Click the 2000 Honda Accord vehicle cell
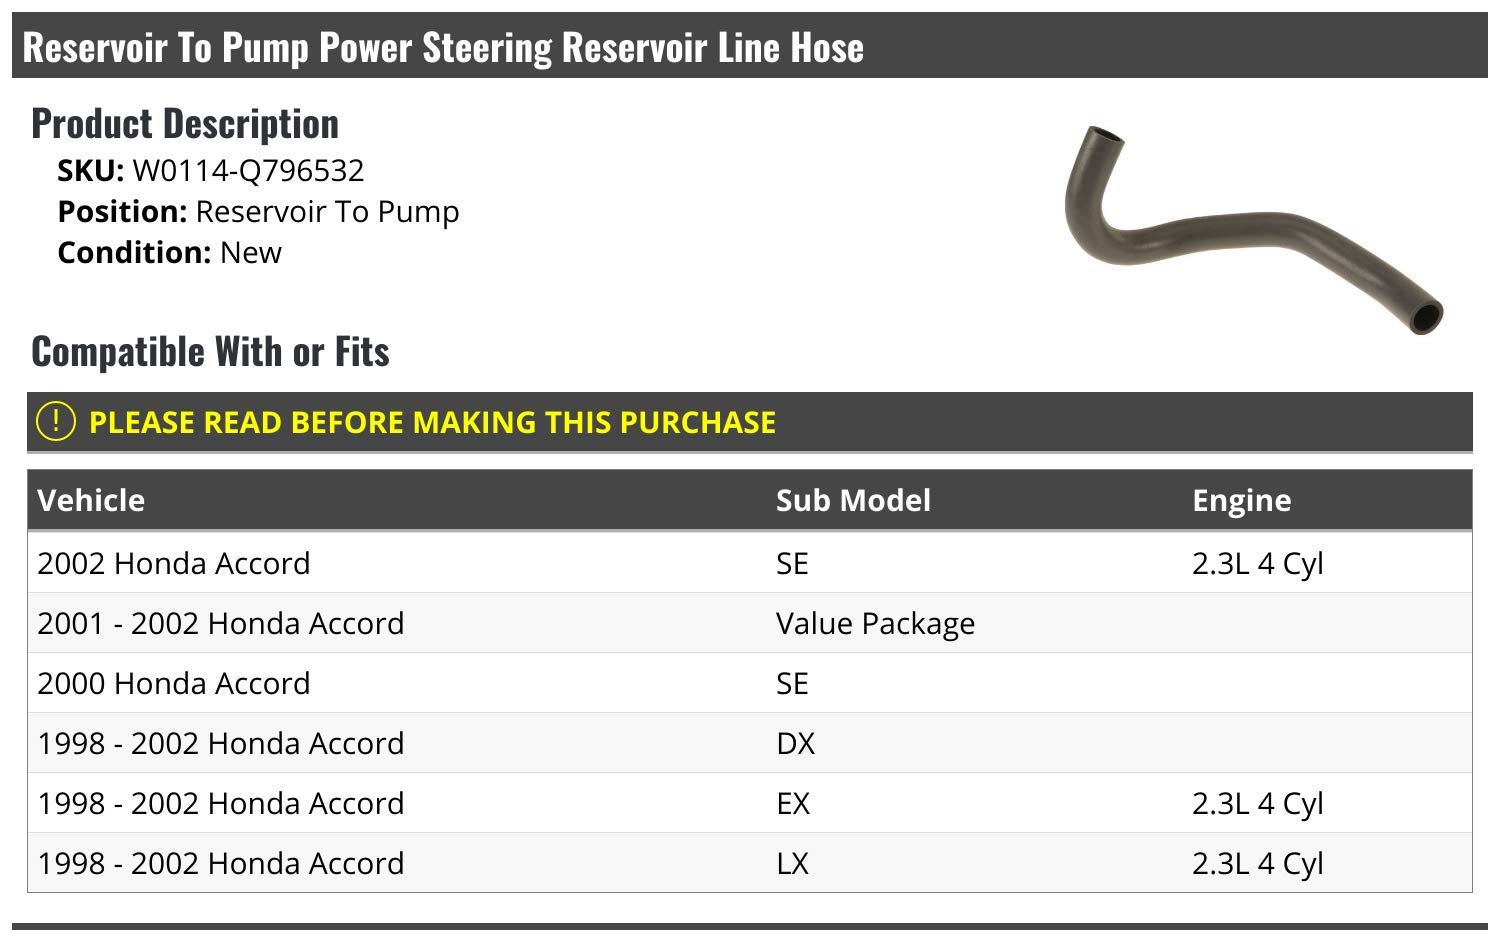The image size is (1500, 942). (174, 683)
